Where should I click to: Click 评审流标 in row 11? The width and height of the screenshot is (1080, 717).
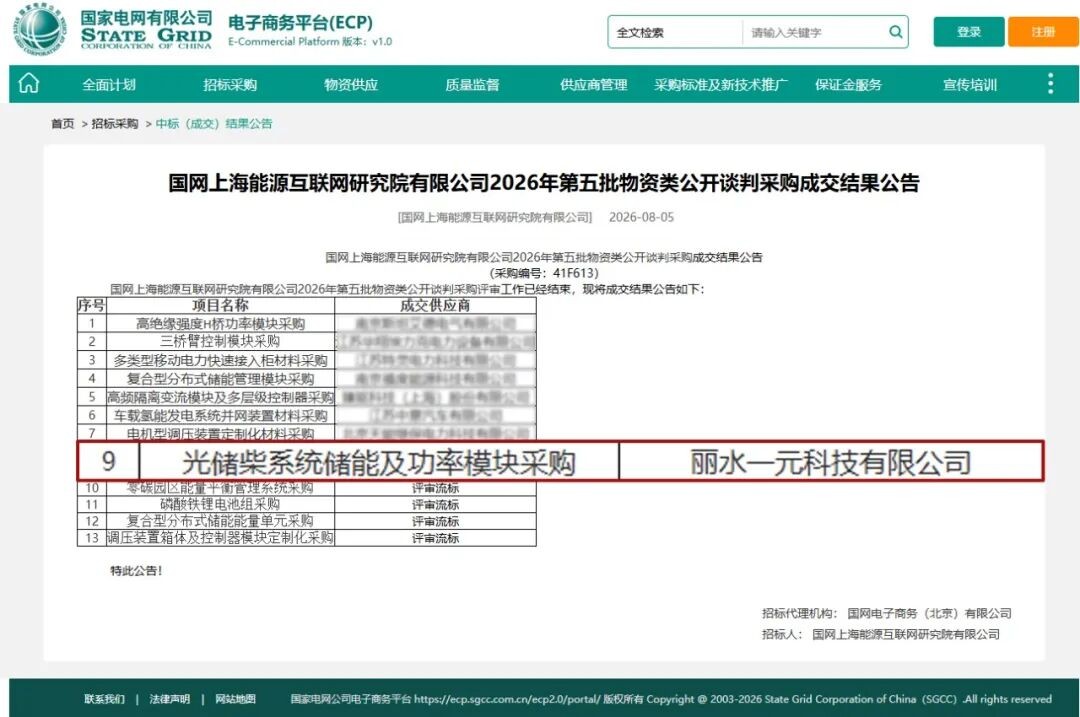click(x=435, y=505)
